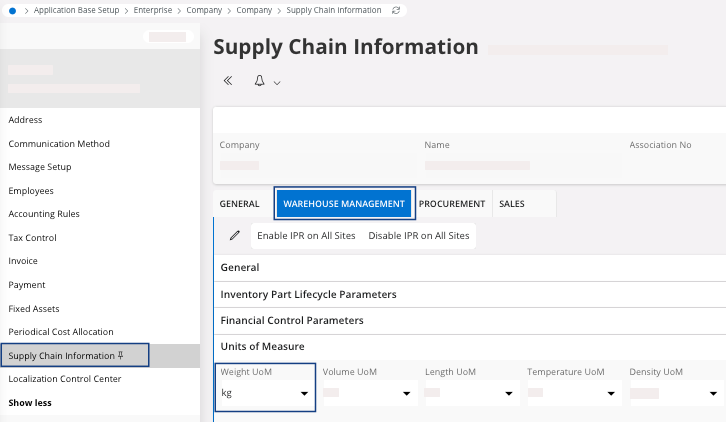Click the refresh icon after breadcrumb
The height and width of the screenshot is (422, 726).
[397, 10]
